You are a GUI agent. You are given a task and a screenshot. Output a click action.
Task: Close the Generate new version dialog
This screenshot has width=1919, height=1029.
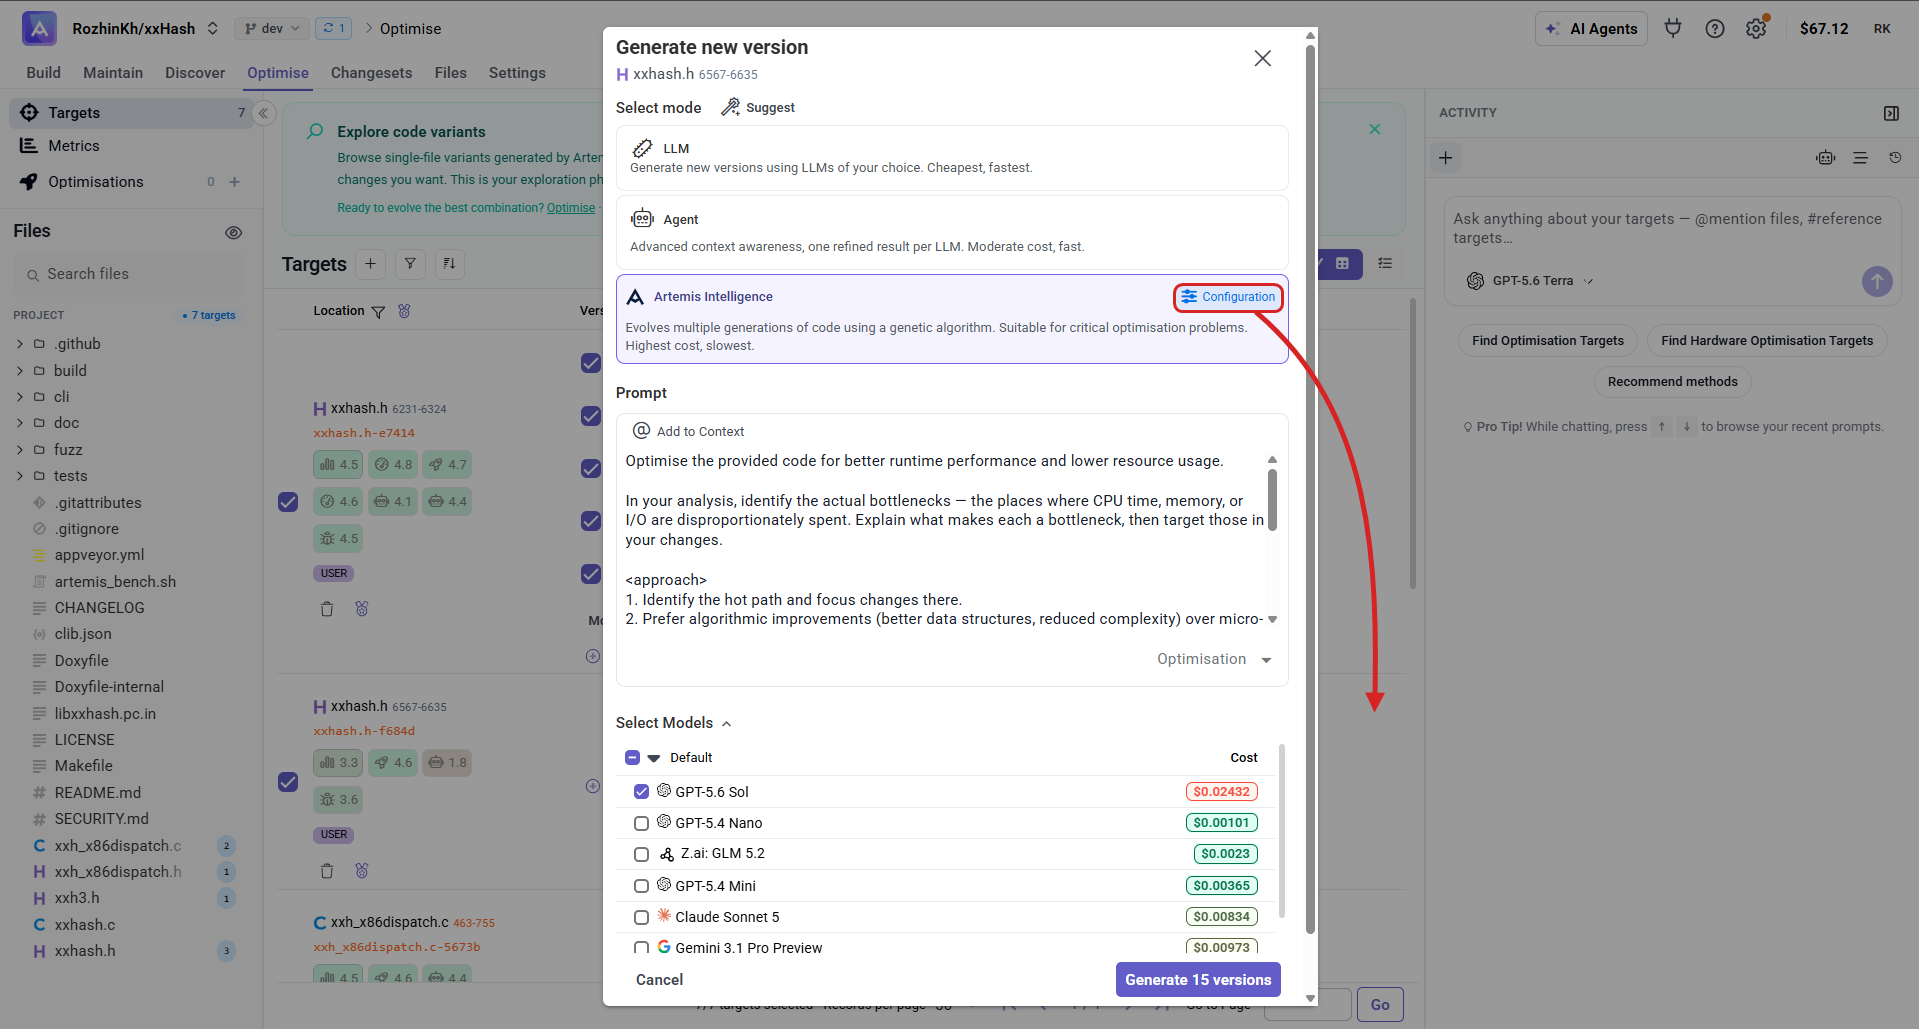pyautogui.click(x=1263, y=59)
